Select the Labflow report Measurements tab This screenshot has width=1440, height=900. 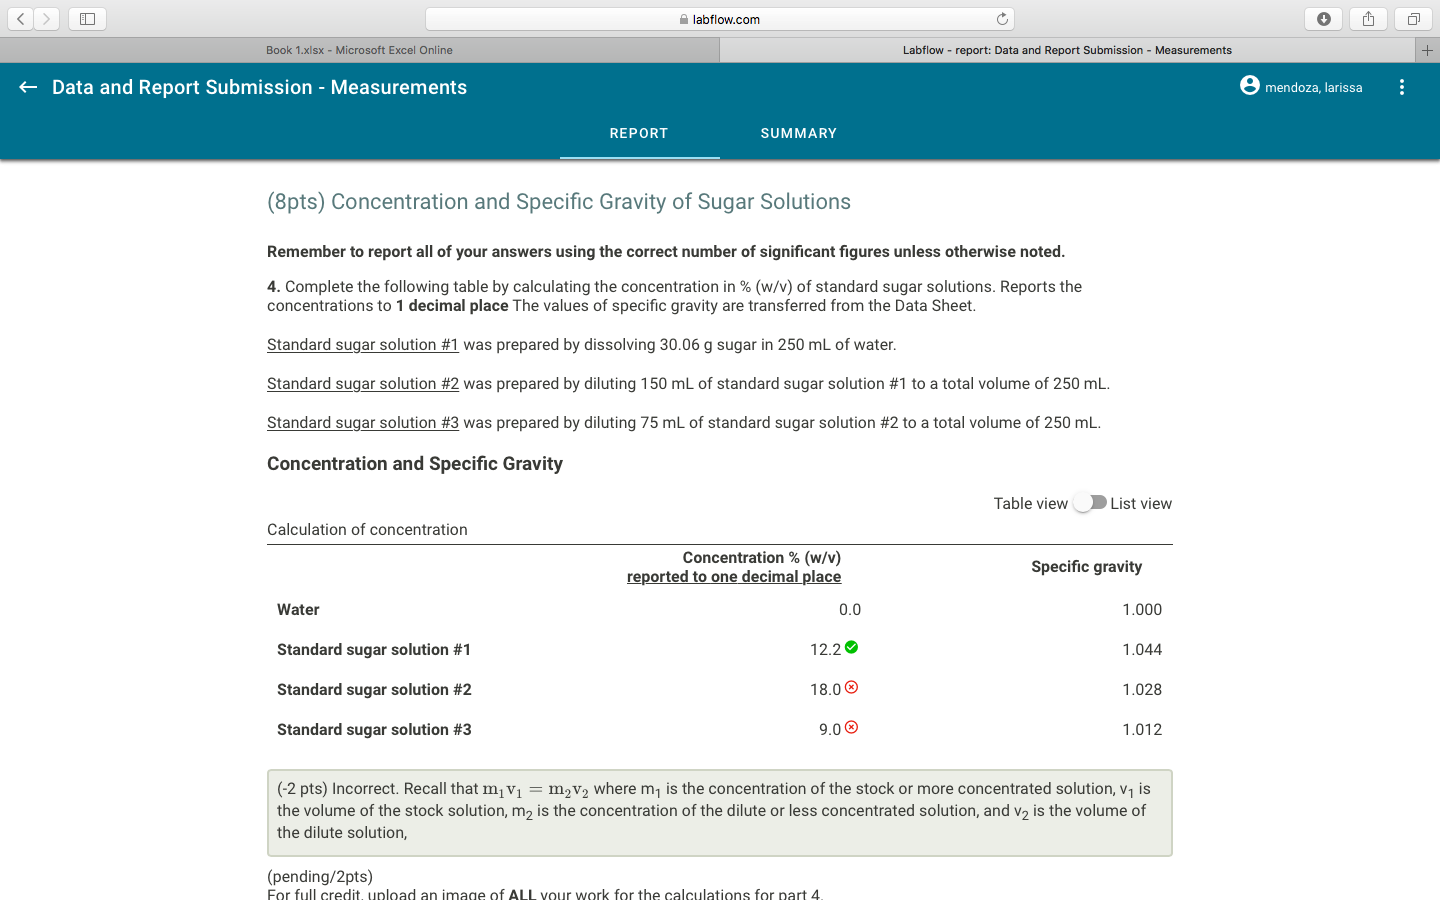point(1067,50)
